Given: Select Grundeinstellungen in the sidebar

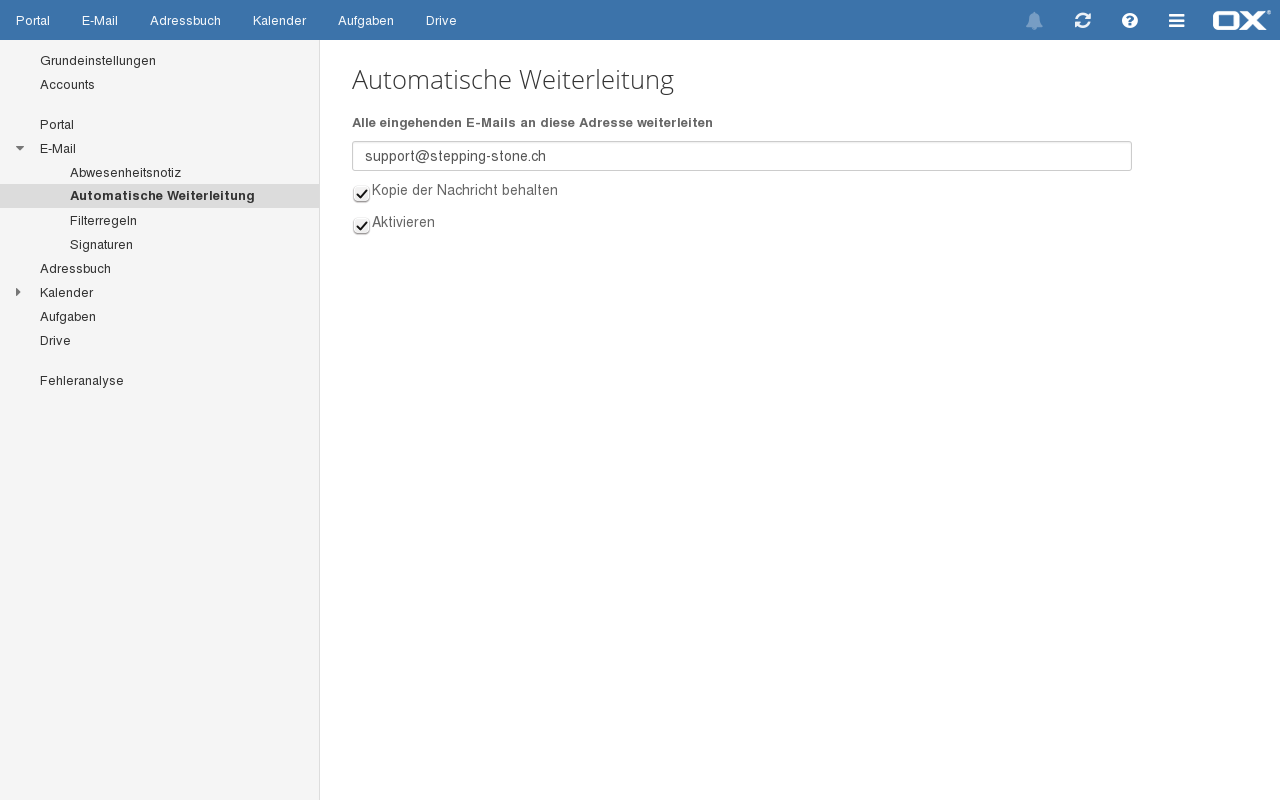Looking at the screenshot, I should (x=98, y=60).
